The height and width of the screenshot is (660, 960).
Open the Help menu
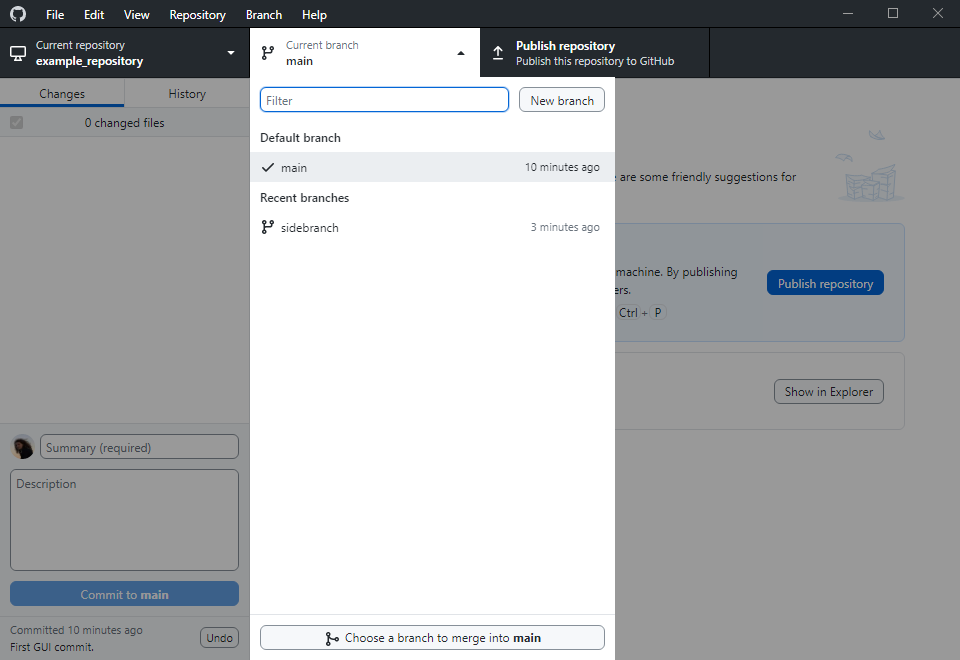314,15
